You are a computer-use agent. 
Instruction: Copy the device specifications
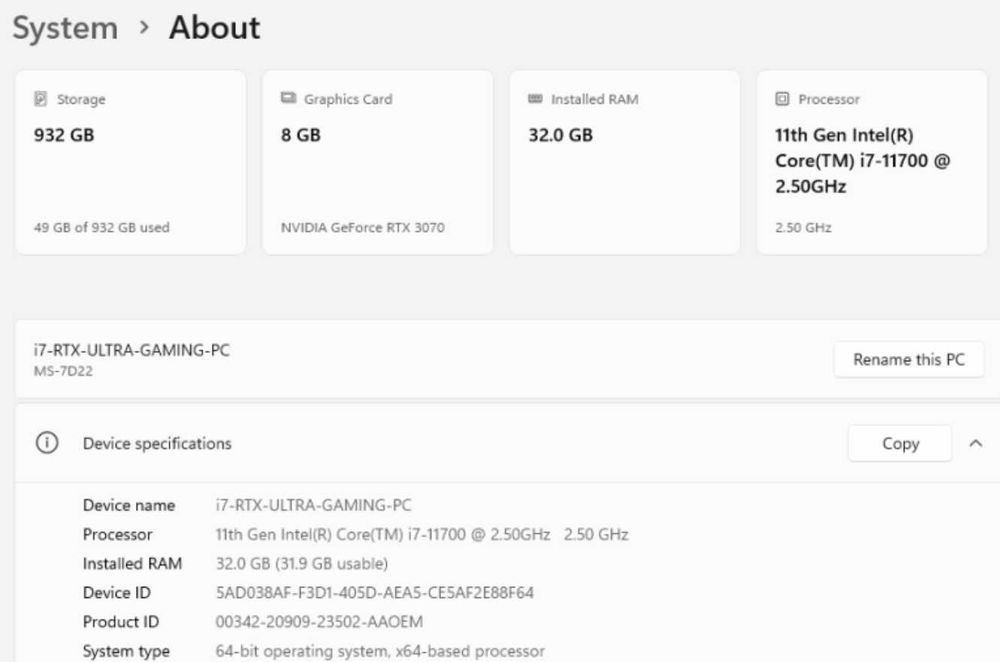(x=900, y=443)
